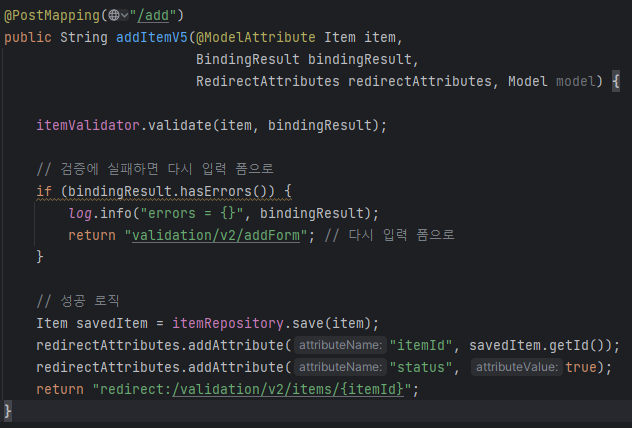Open the "/add" mapping path link
The image size is (632, 428).
pyautogui.click(x=153, y=15)
